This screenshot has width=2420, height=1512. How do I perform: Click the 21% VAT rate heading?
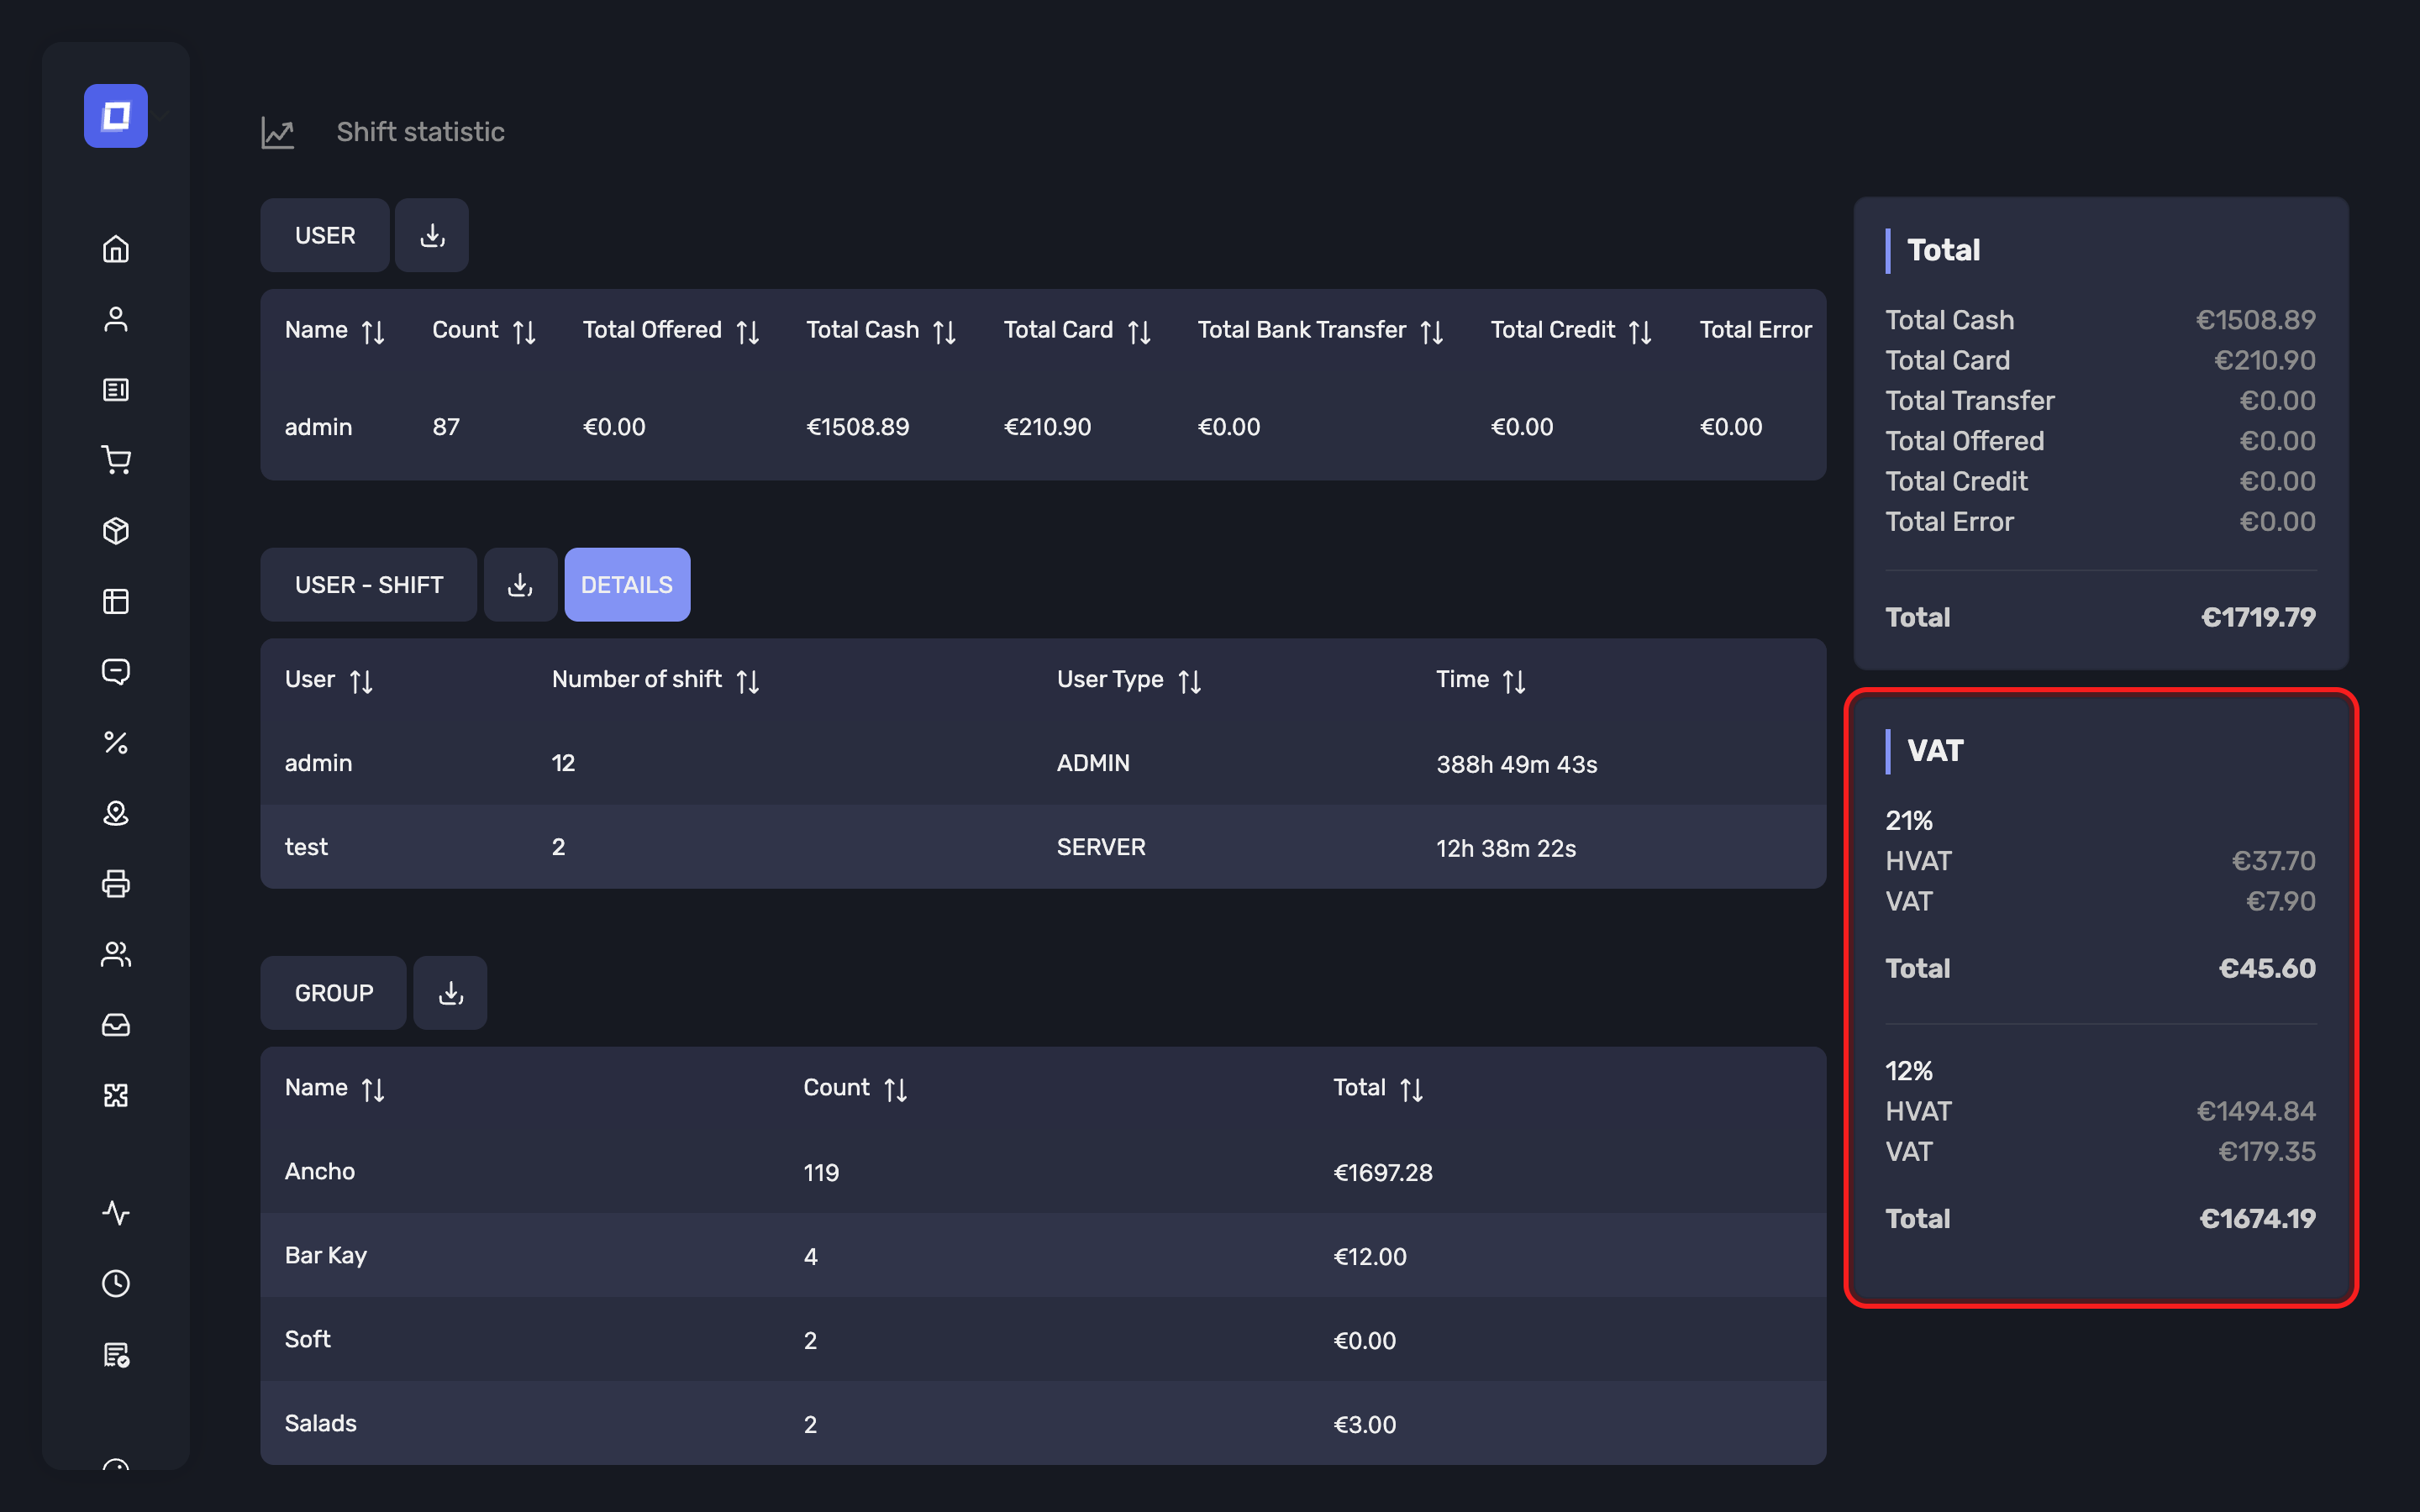click(1908, 821)
